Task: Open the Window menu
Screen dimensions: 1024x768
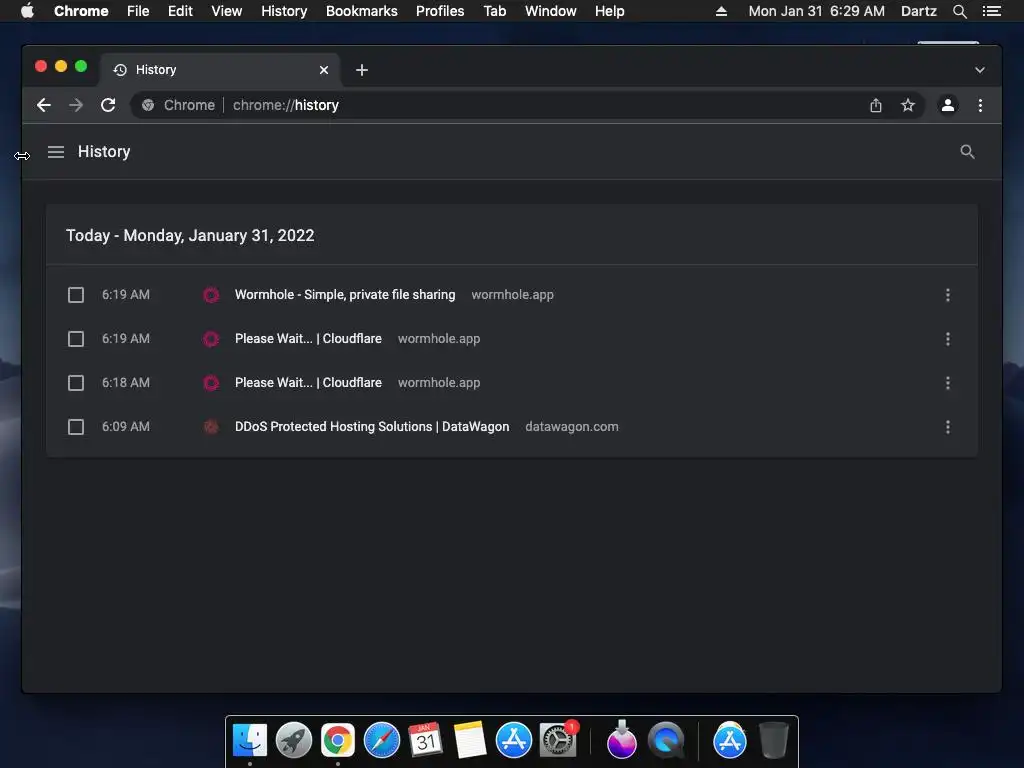Action: point(551,11)
